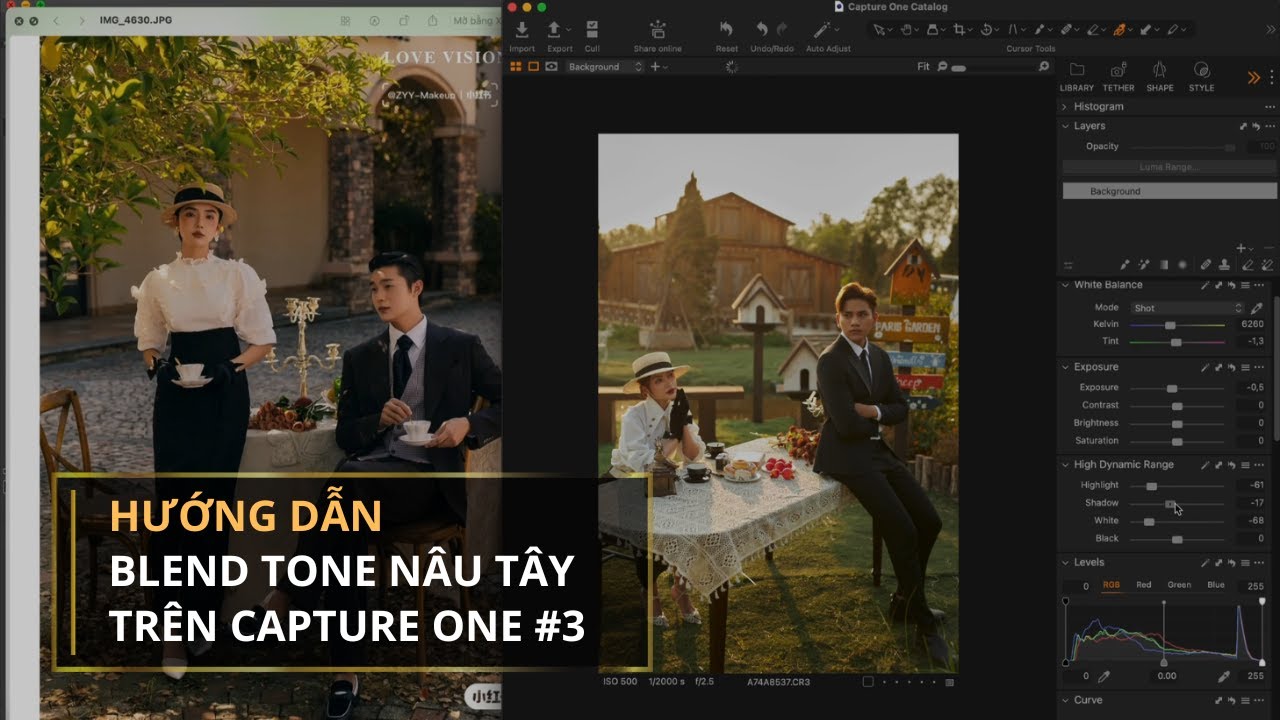
Task: Click the Export icon
Action: [x=555, y=30]
